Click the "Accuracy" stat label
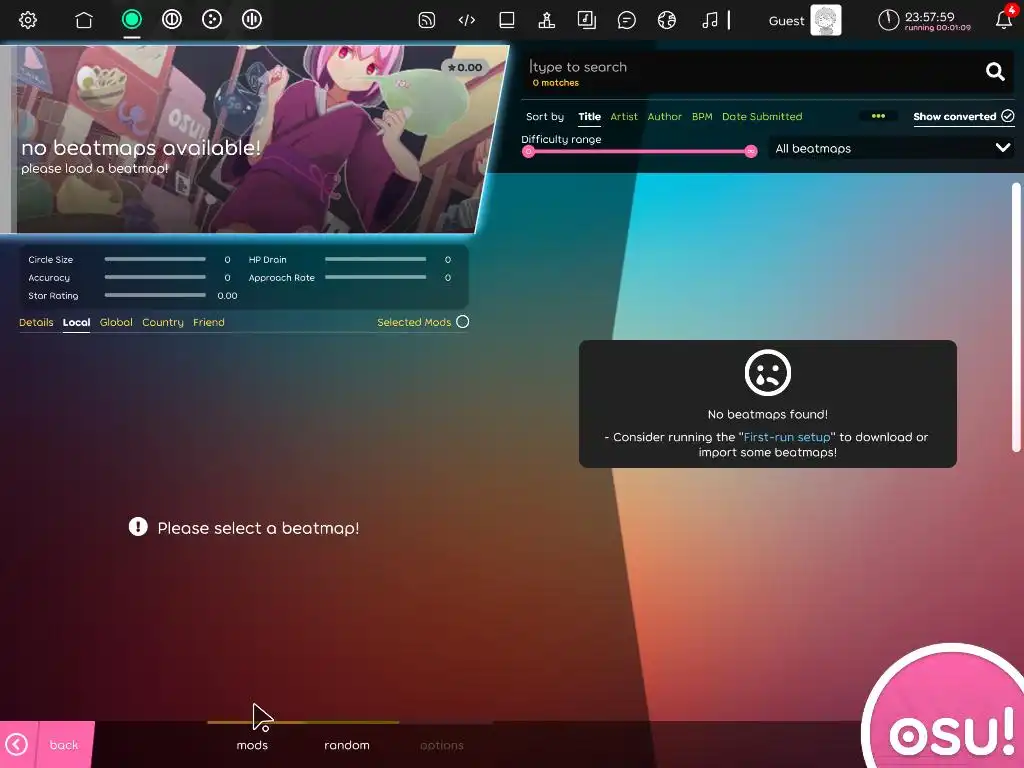This screenshot has height=768, width=1024. 49,278
